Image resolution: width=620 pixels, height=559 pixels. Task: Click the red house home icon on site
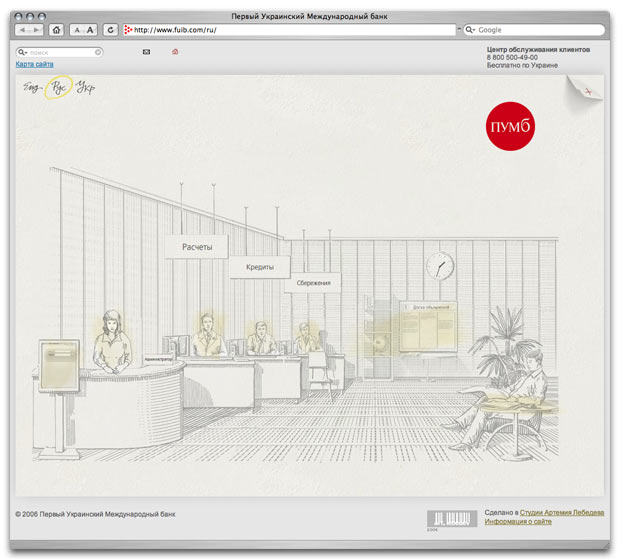coord(175,51)
